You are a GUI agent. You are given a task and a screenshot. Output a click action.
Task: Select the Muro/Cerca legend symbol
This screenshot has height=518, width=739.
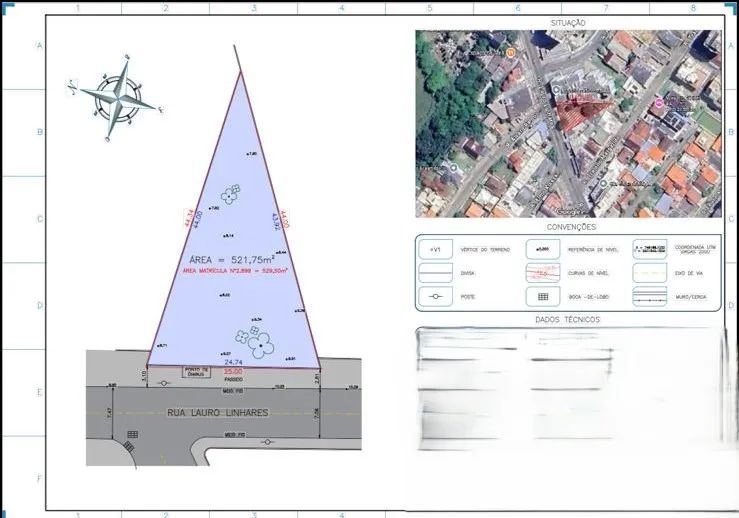[x=649, y=297]
